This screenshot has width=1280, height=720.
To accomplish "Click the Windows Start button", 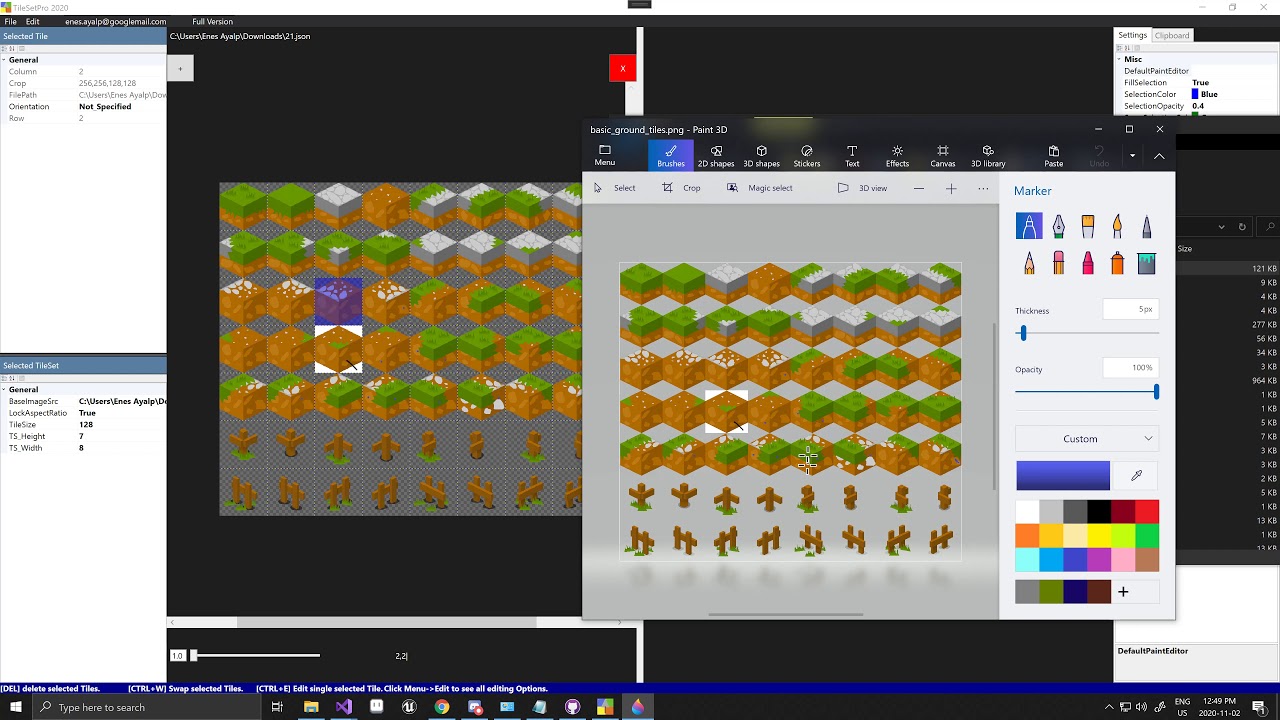I will 16,707.
